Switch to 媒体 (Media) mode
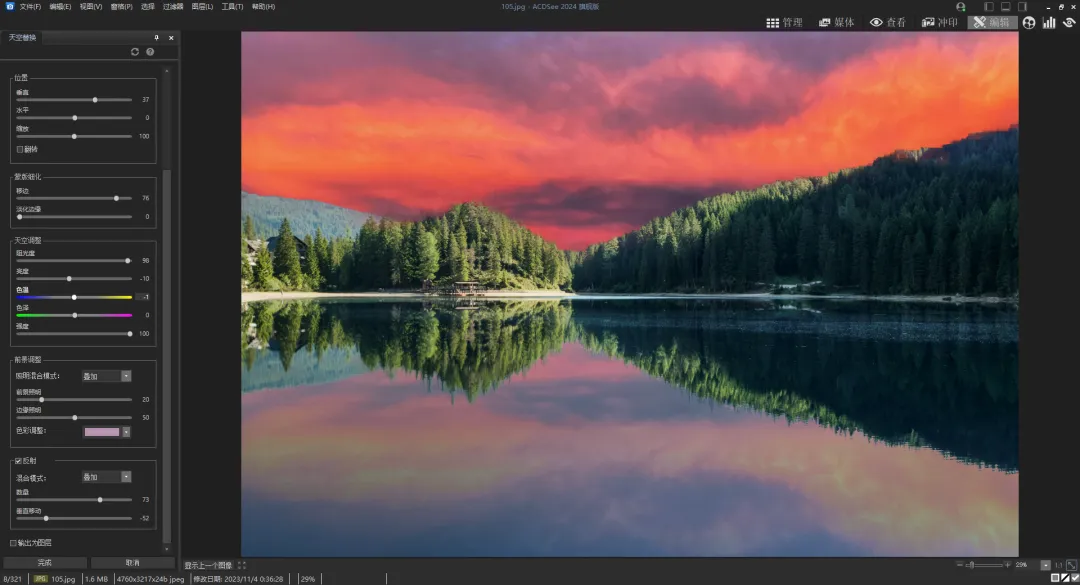 [836, 23]
